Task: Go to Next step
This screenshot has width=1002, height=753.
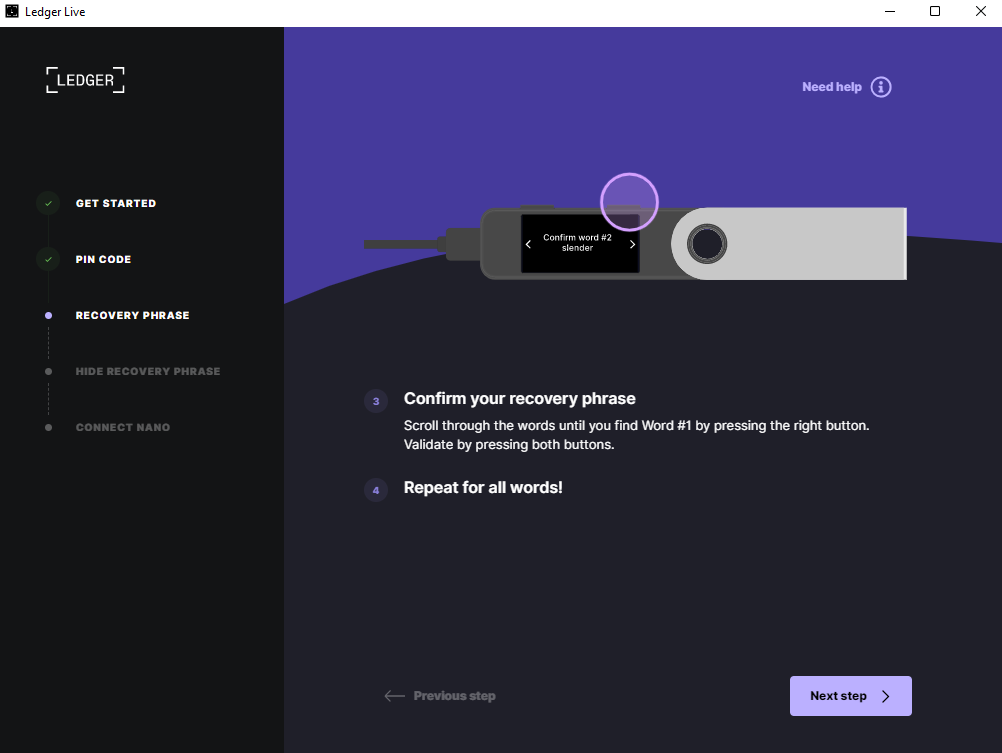Action: [850, 696]
